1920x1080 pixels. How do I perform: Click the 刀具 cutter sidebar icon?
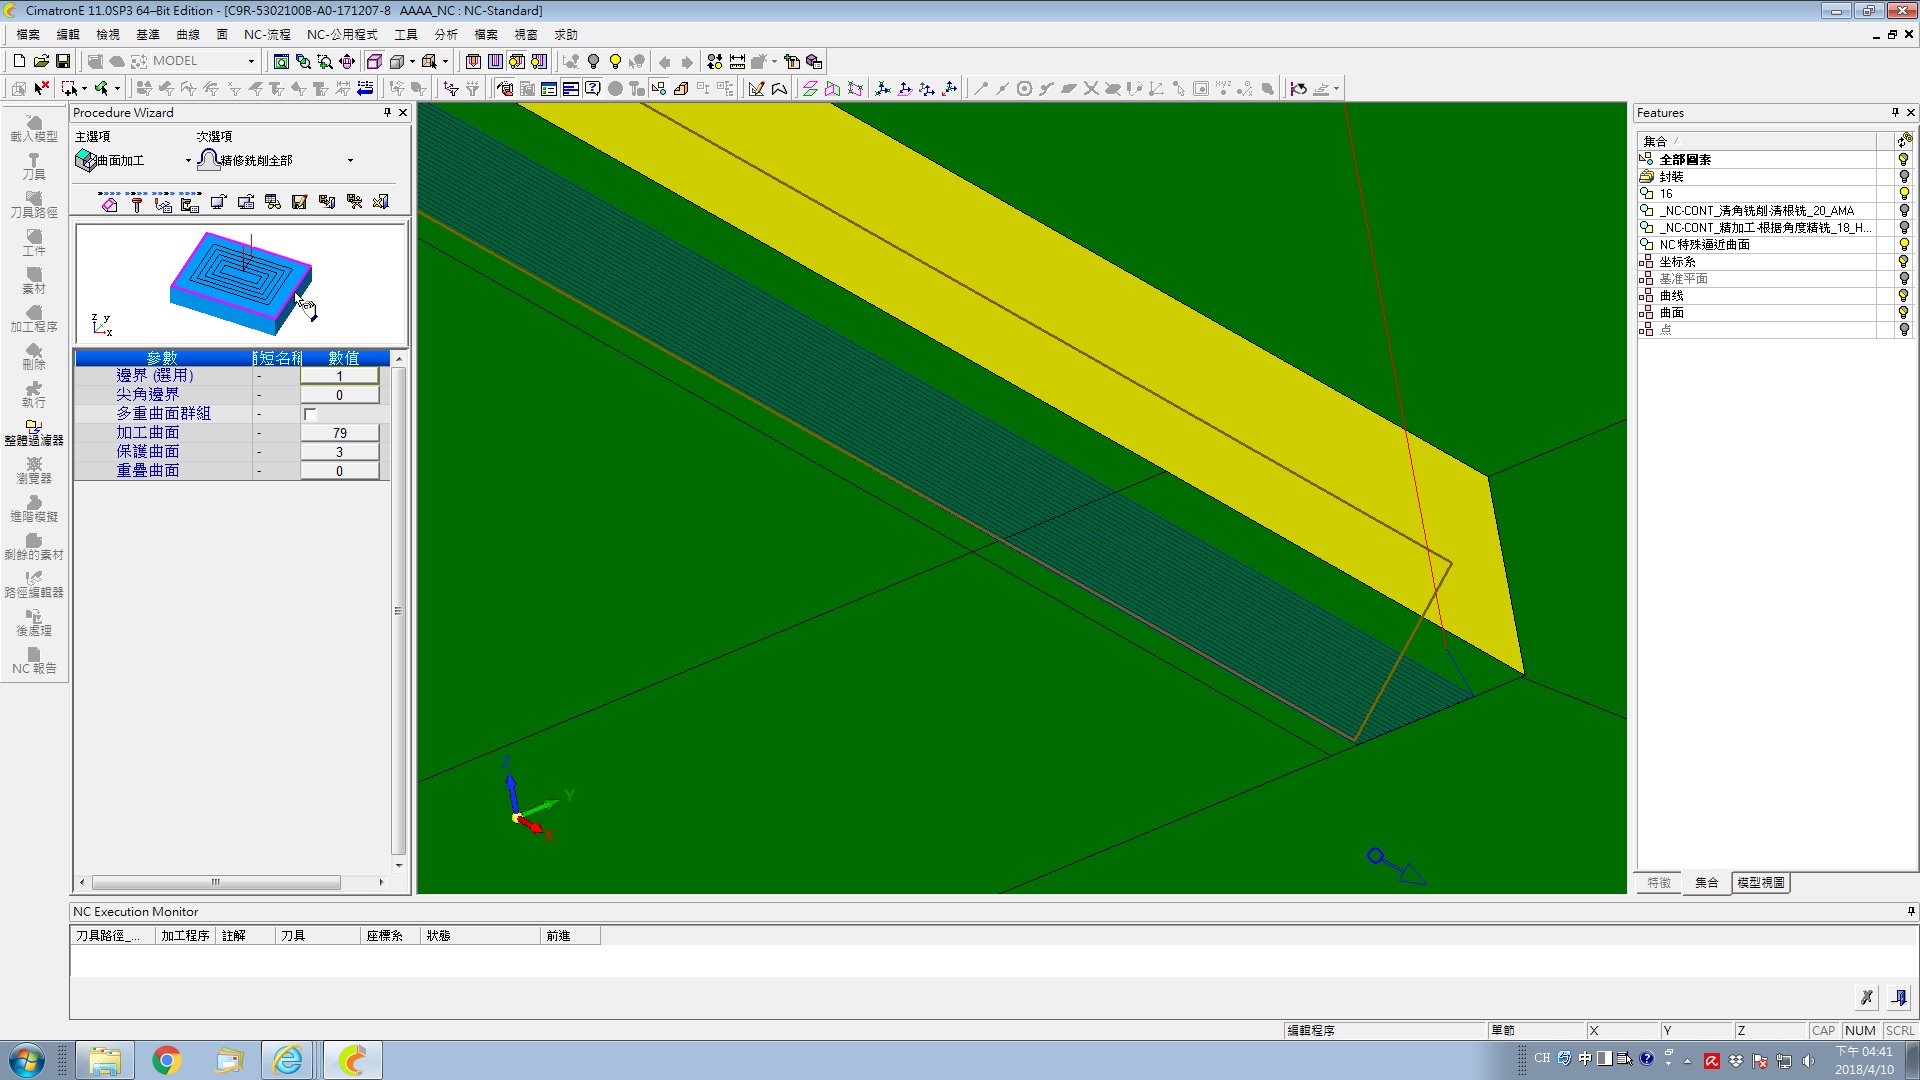(34, 166)
